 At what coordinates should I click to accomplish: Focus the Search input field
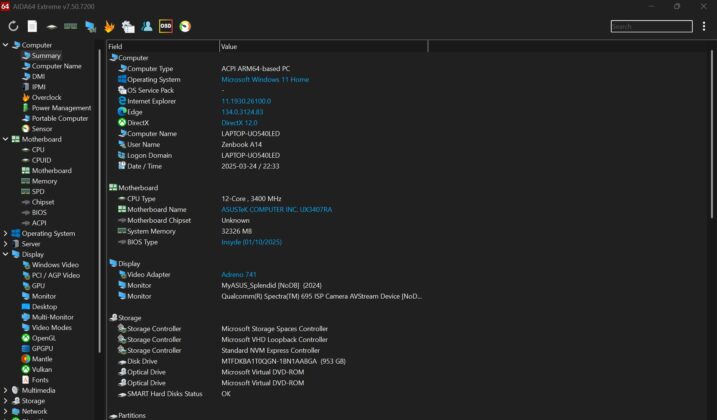click(x=651, y=27)
